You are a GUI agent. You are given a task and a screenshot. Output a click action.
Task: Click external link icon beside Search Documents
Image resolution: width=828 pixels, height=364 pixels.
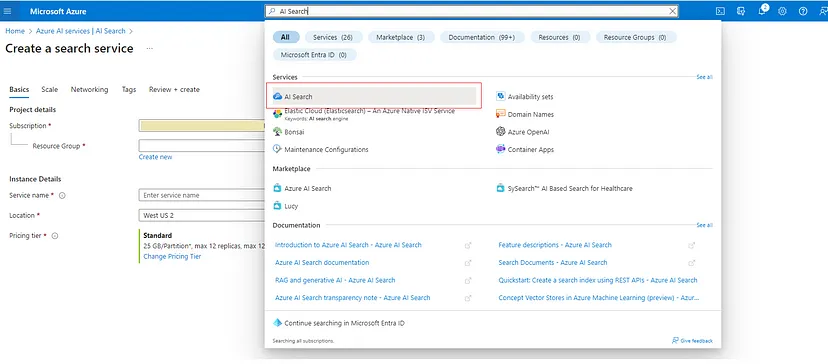click(692, 263)
